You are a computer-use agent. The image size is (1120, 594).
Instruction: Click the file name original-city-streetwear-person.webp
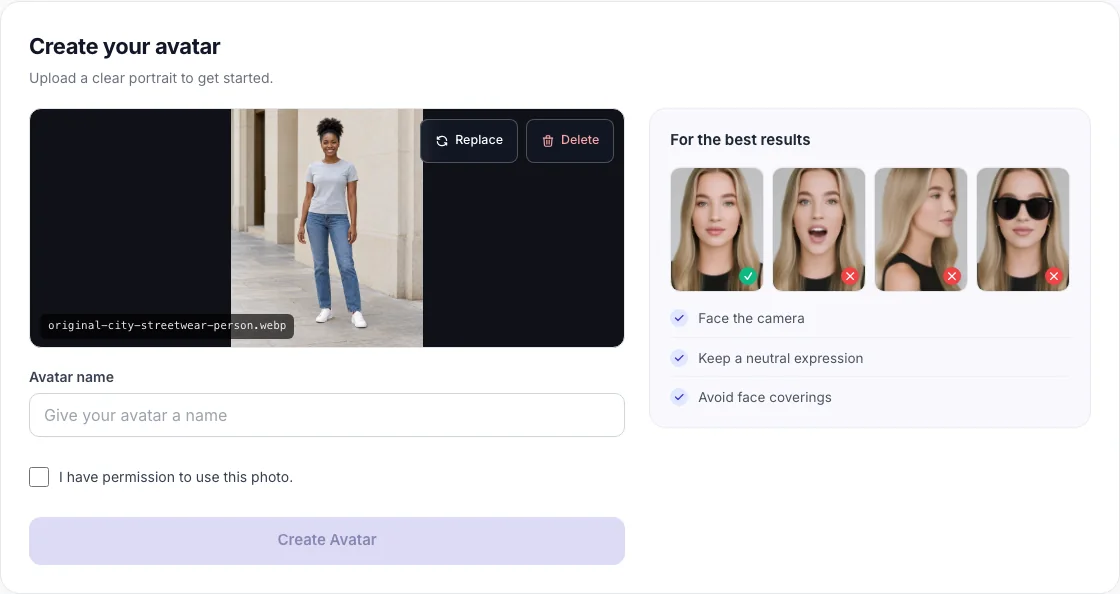coord(167,326)
